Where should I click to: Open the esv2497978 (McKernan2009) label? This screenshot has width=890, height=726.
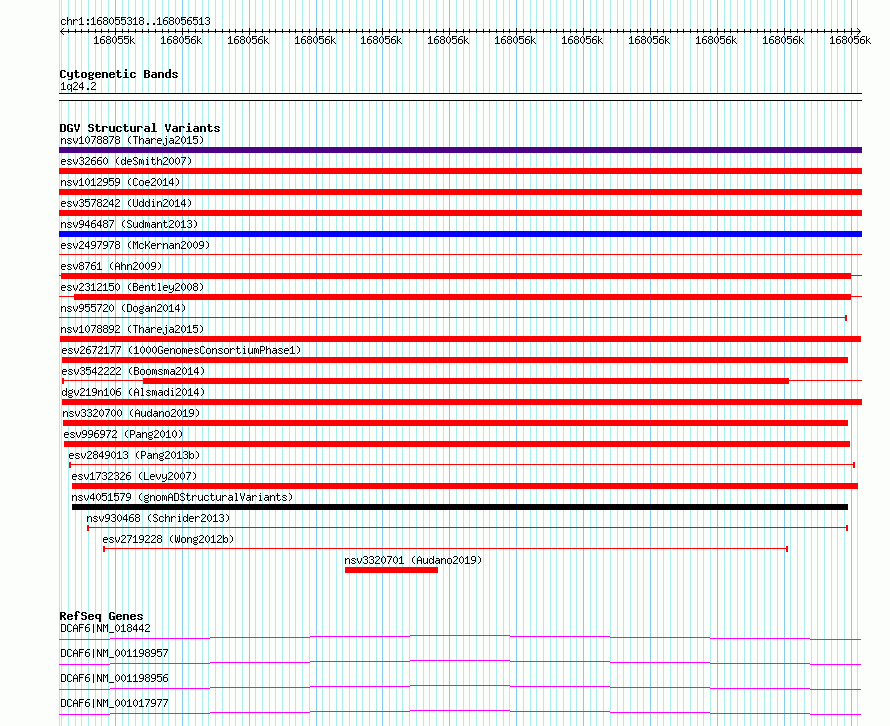[135, 245]
